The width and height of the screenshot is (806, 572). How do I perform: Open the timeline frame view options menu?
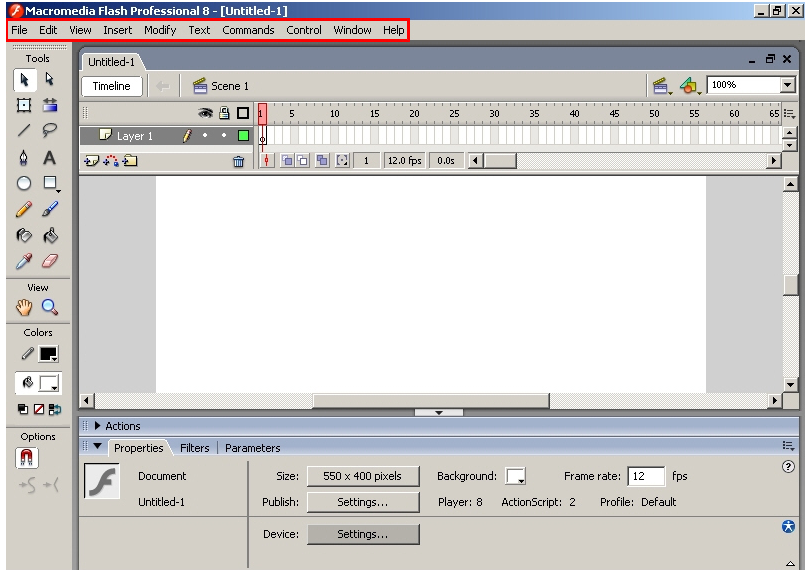[x=789, y=114]
